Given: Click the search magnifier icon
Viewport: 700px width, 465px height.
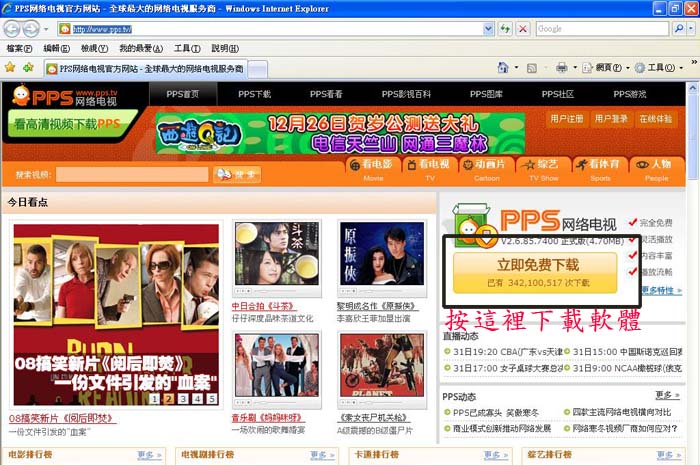Looking at the screenshot, I should pyautogui.click(x=679, y=29).
